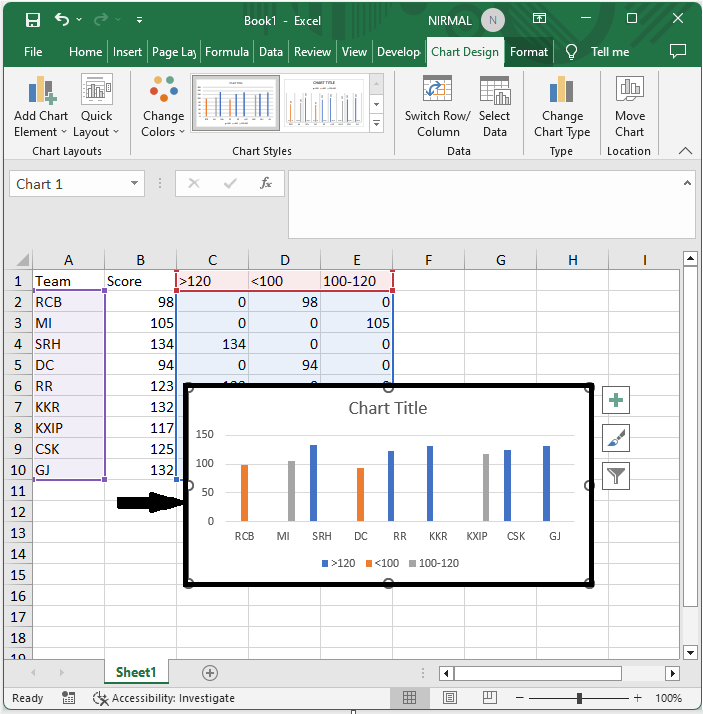Viewport: 703px width, 714px height.
Task: Click inside the Name Box showing Chart 1
Action: tap(68, 184)
